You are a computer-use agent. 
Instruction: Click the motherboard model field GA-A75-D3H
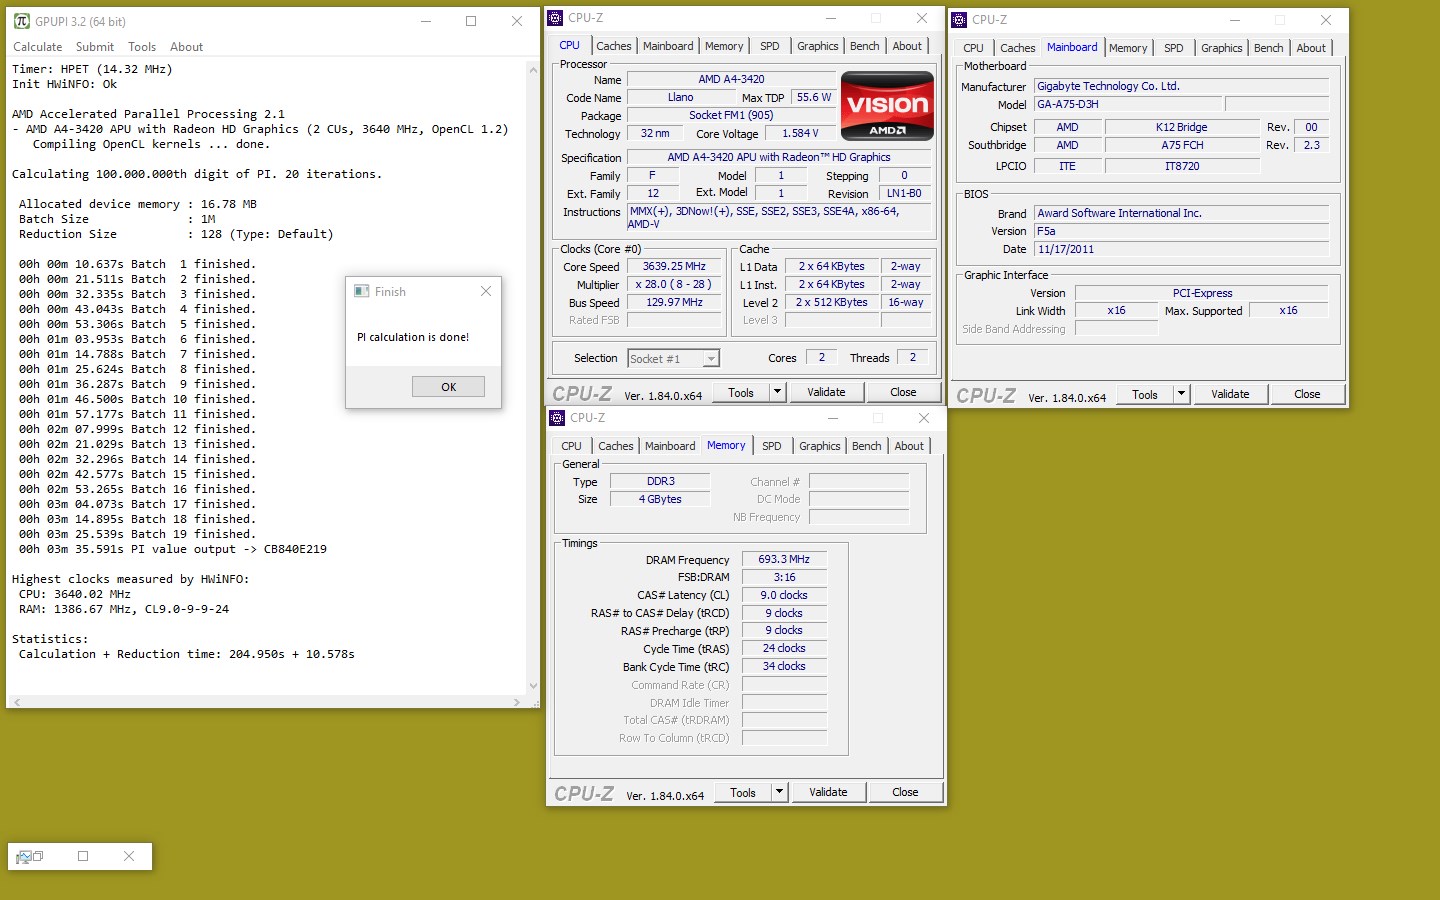click(x=1128, y=105)
